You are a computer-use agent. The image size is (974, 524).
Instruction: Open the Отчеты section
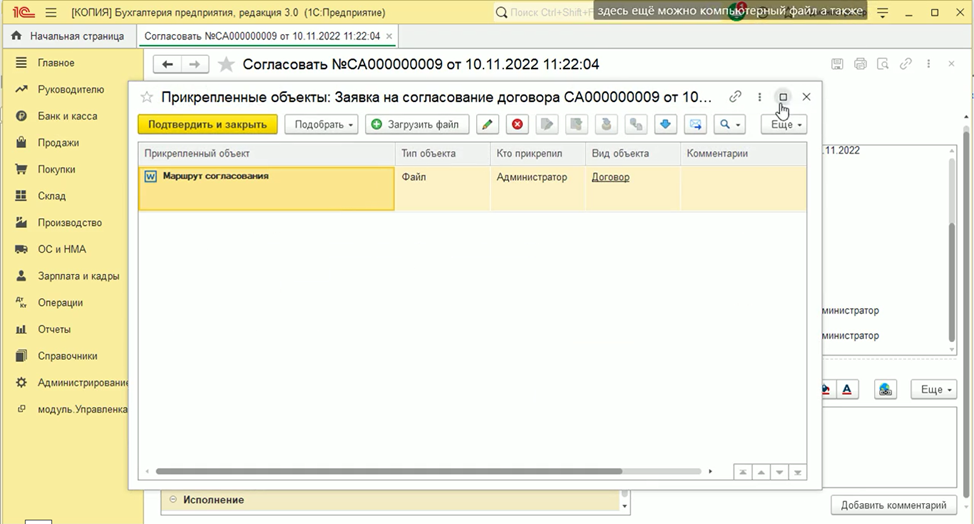point(54,330)
